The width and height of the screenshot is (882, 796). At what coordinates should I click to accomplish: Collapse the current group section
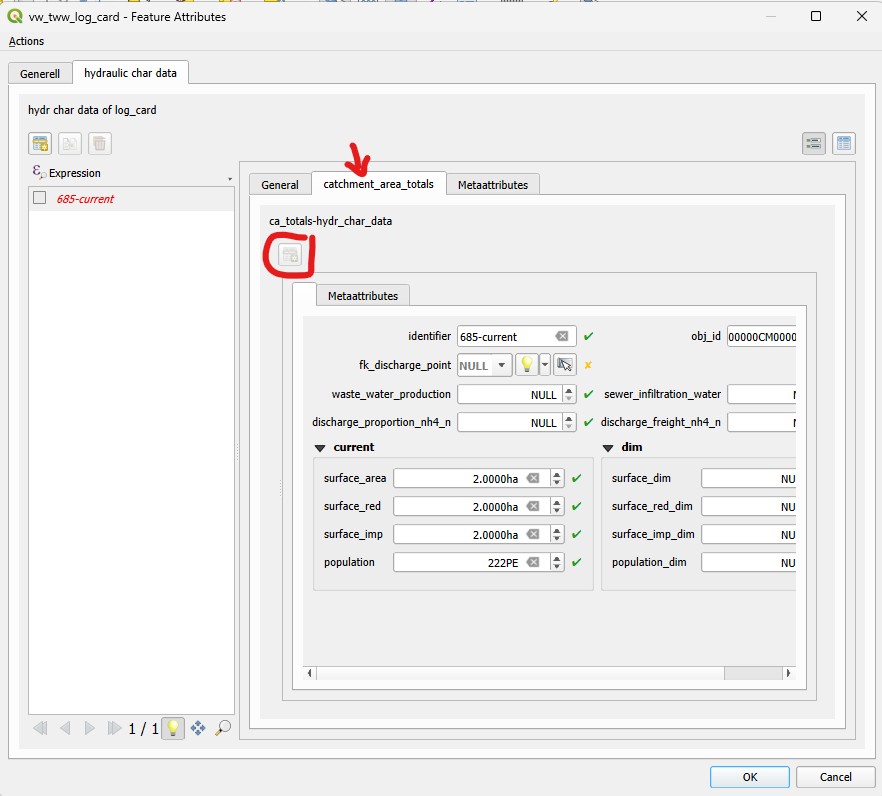(x=320, y=447)
